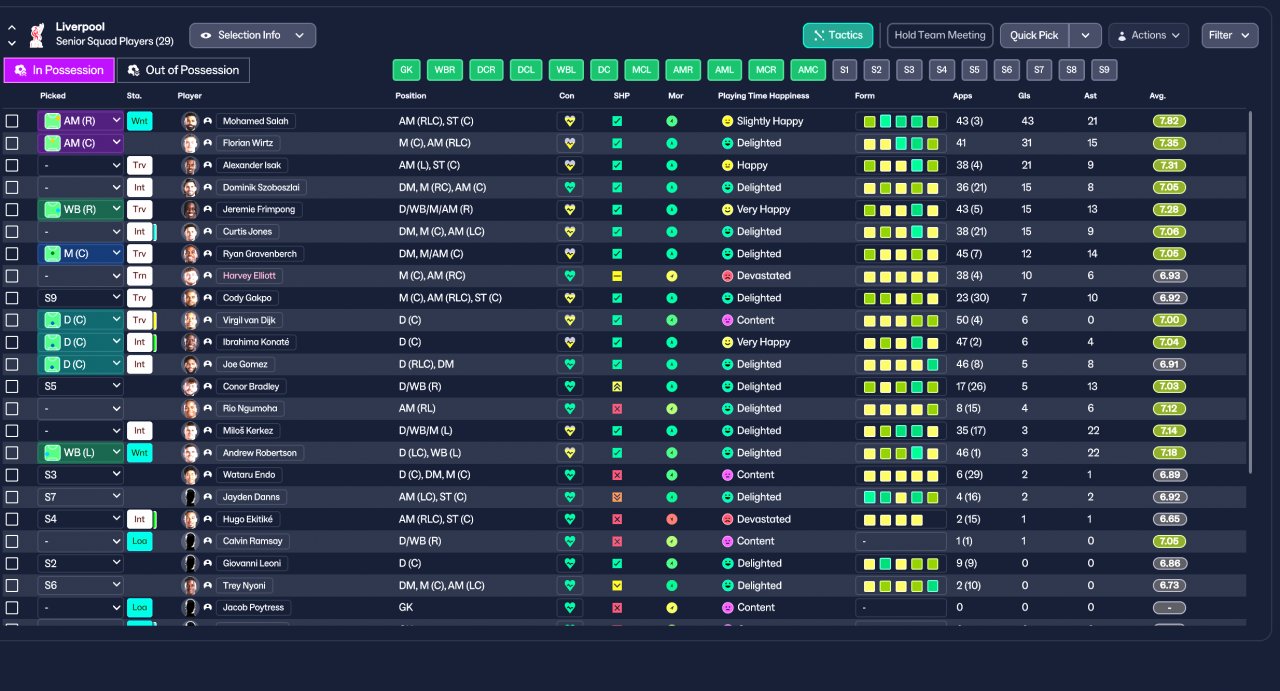
Task: Click Mohamed Salah's condition heart icon
Action: click(570, 121)
